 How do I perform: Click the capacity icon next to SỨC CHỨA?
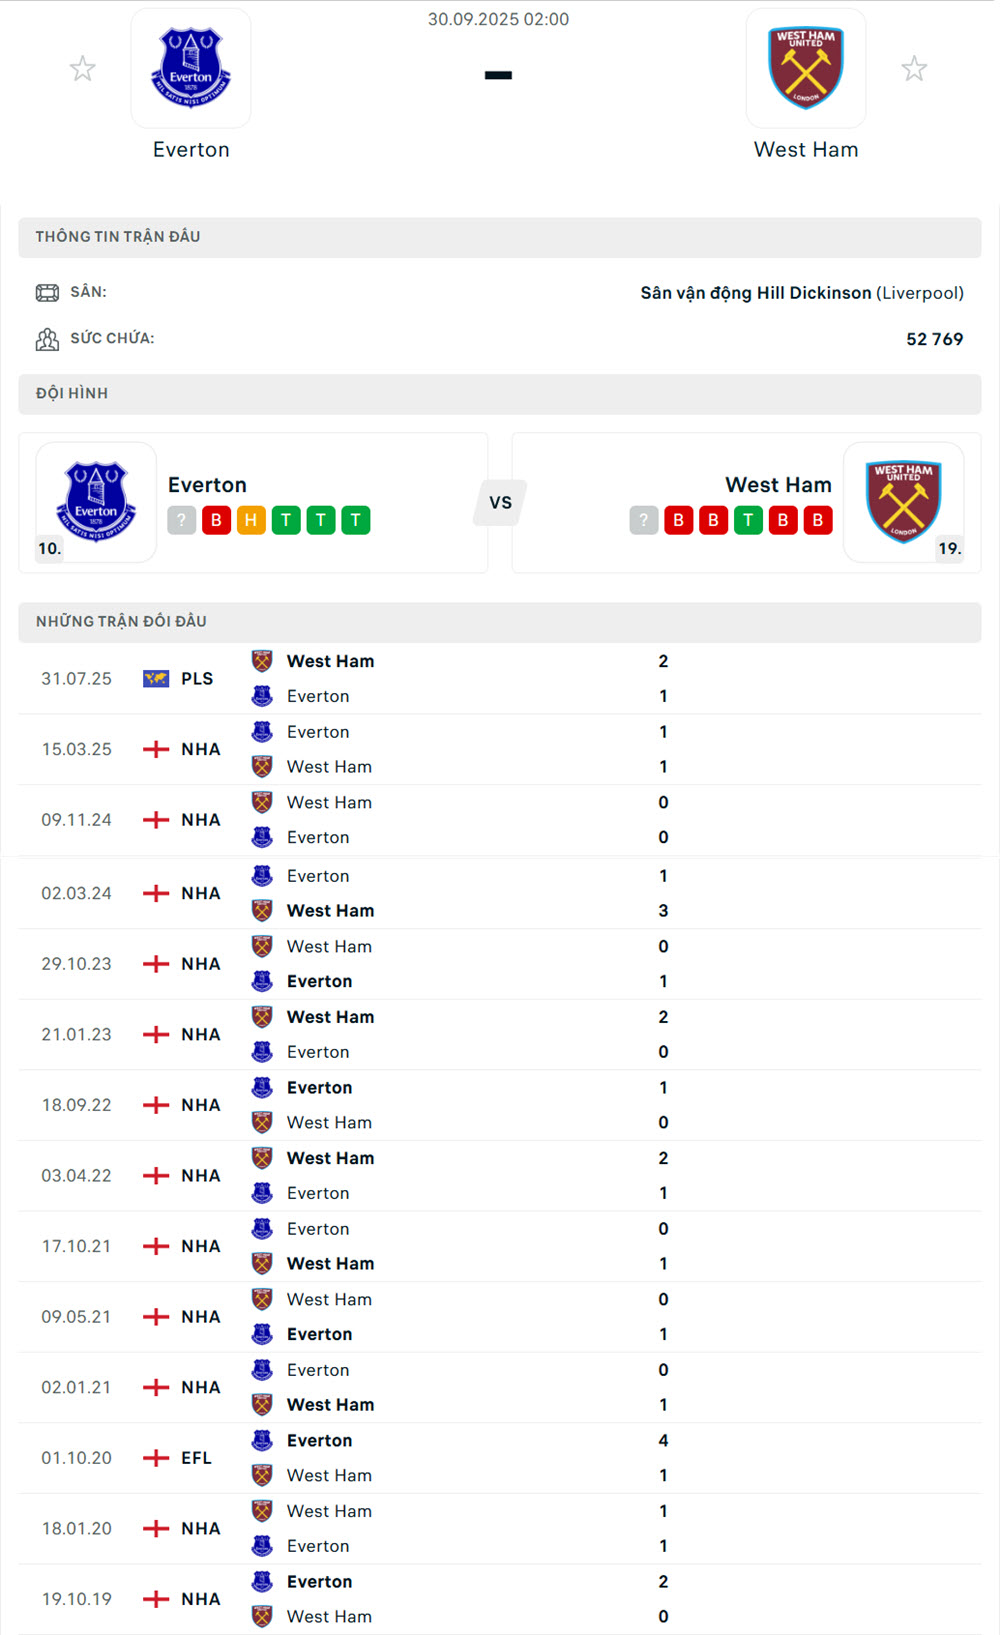tap(48, 338)
